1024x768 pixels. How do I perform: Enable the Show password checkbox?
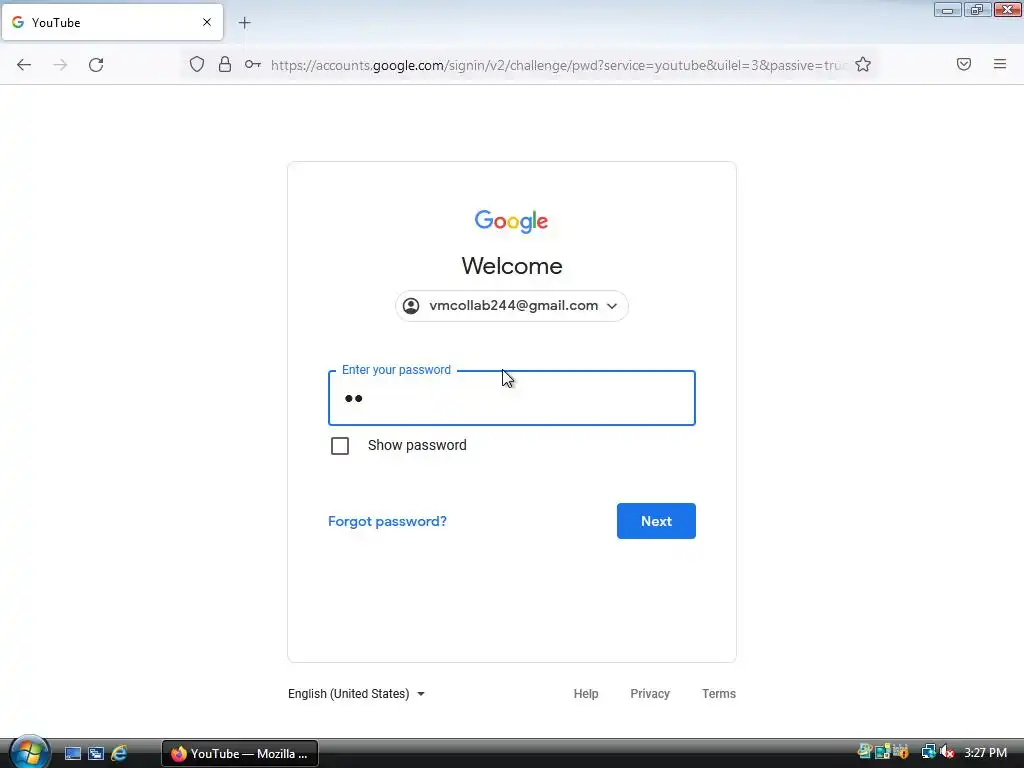(x=340, y=446)
